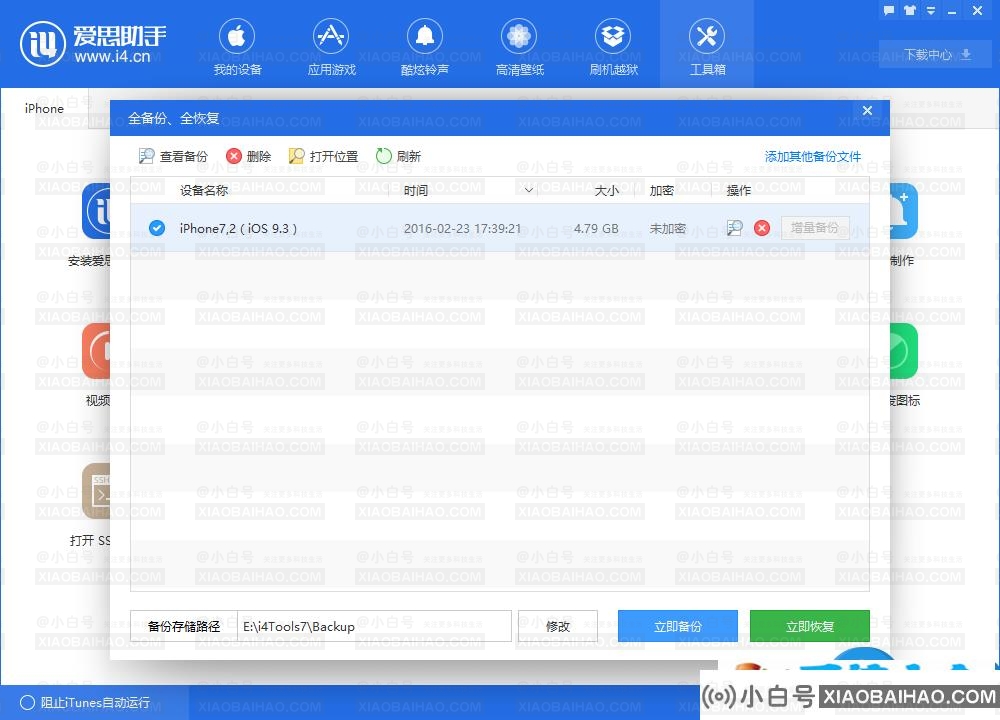Click the 立即恢复 button
This screenshot has width=1000, height=720.
(810, 626)
